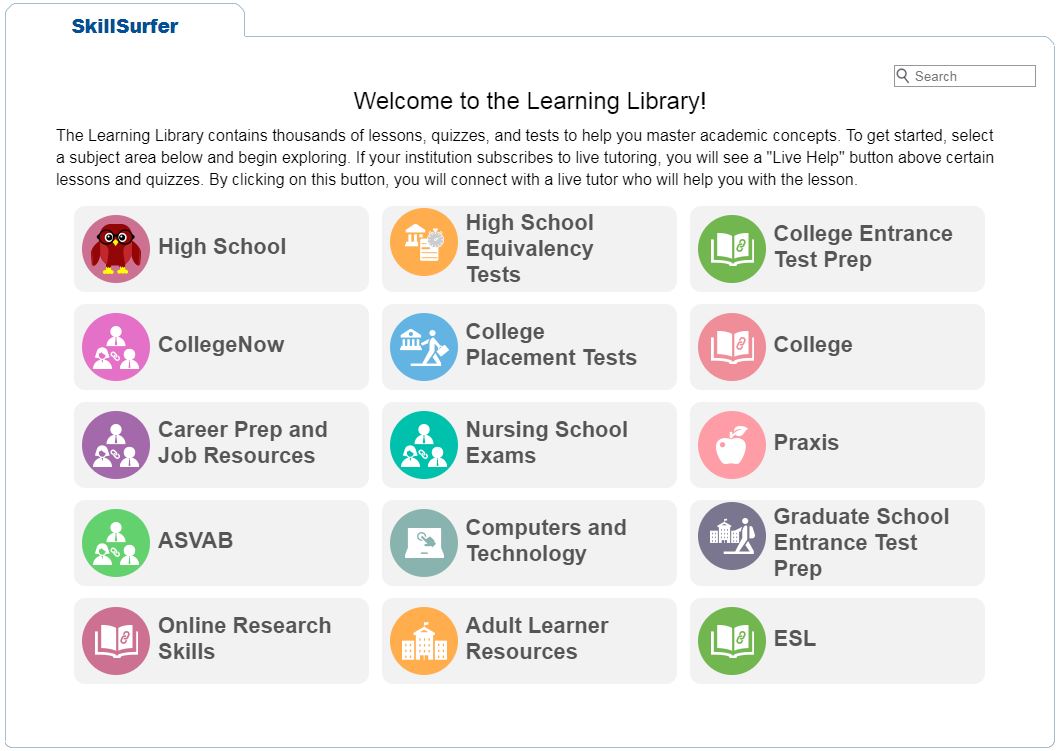Click the apple icon for Praxis
The image size is (1057, 751).
[732, 445]
